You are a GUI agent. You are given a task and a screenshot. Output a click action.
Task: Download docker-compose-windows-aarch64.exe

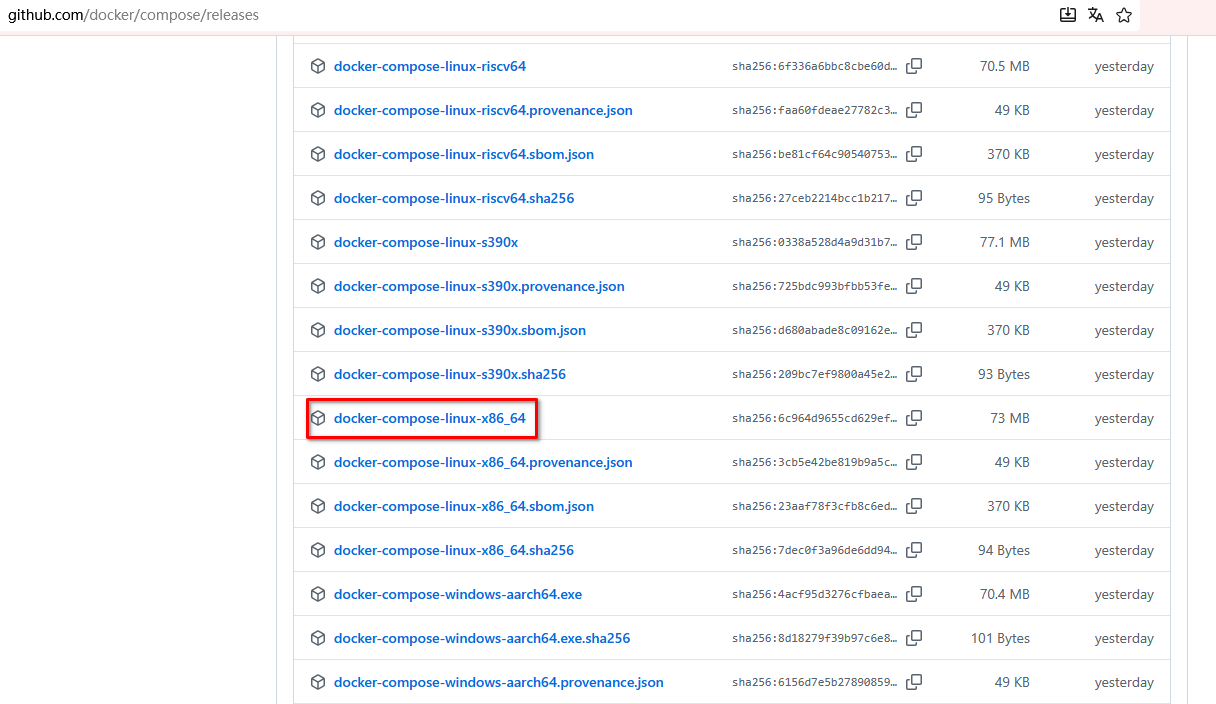pyautogui.click(x=457, y=594)
